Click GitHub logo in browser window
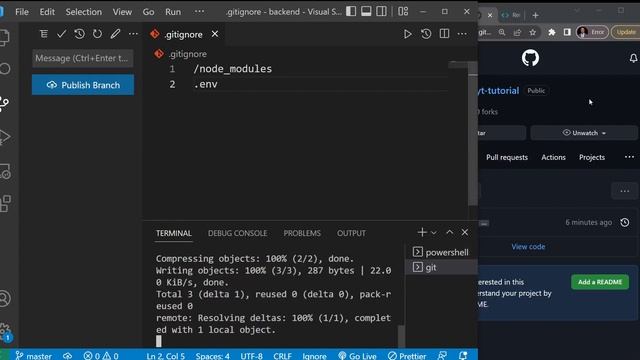Viewport: 640px width, 360px height. tap(530, 58)
